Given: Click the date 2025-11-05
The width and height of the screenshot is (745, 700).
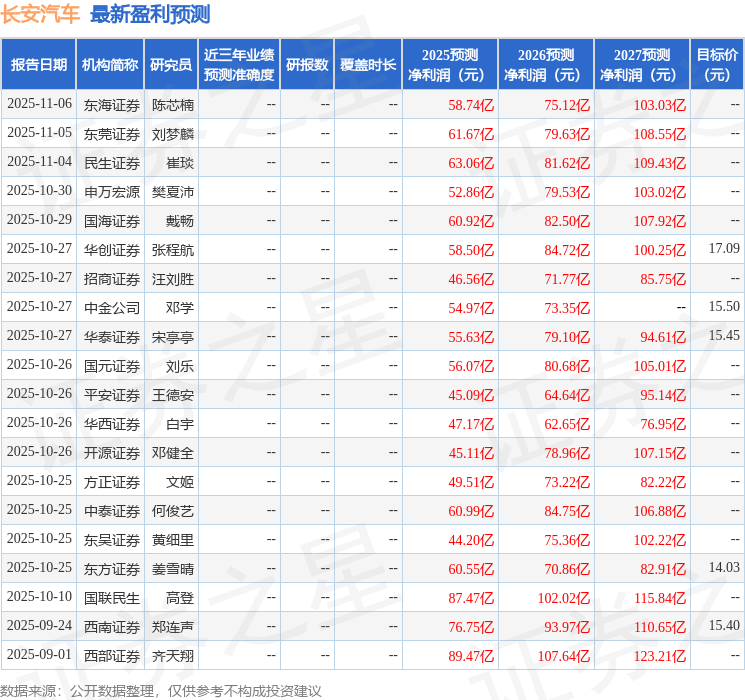Looking at the screenshot, I should [39, 132].
